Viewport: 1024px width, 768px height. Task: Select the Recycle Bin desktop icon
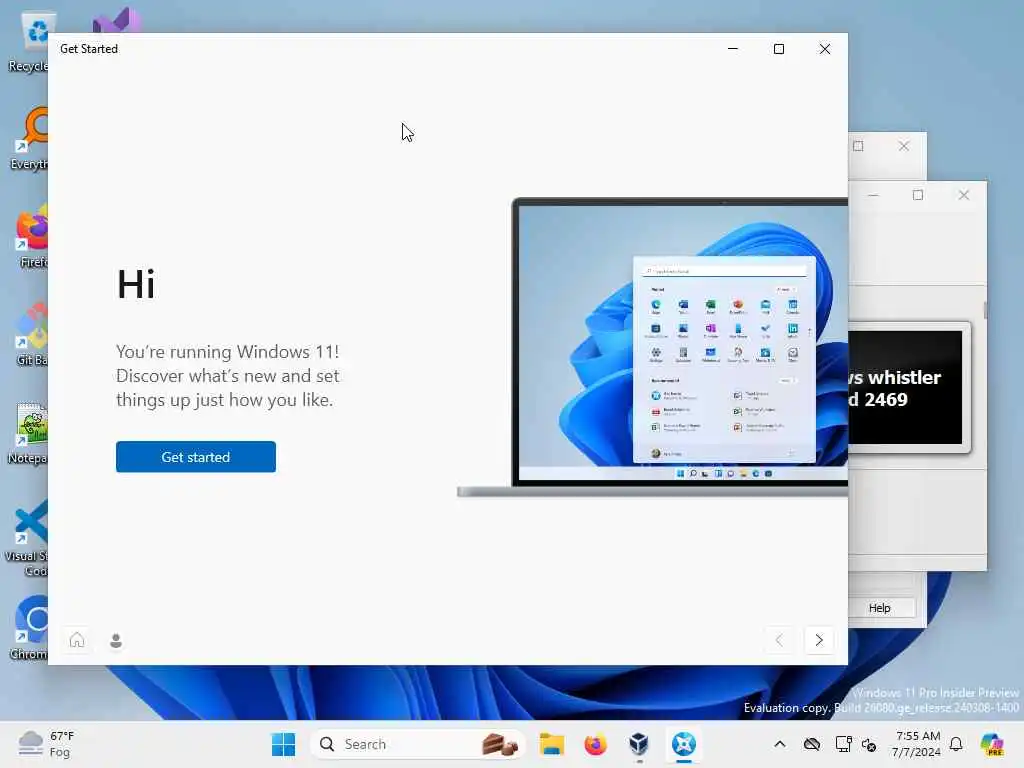[29, 42]
